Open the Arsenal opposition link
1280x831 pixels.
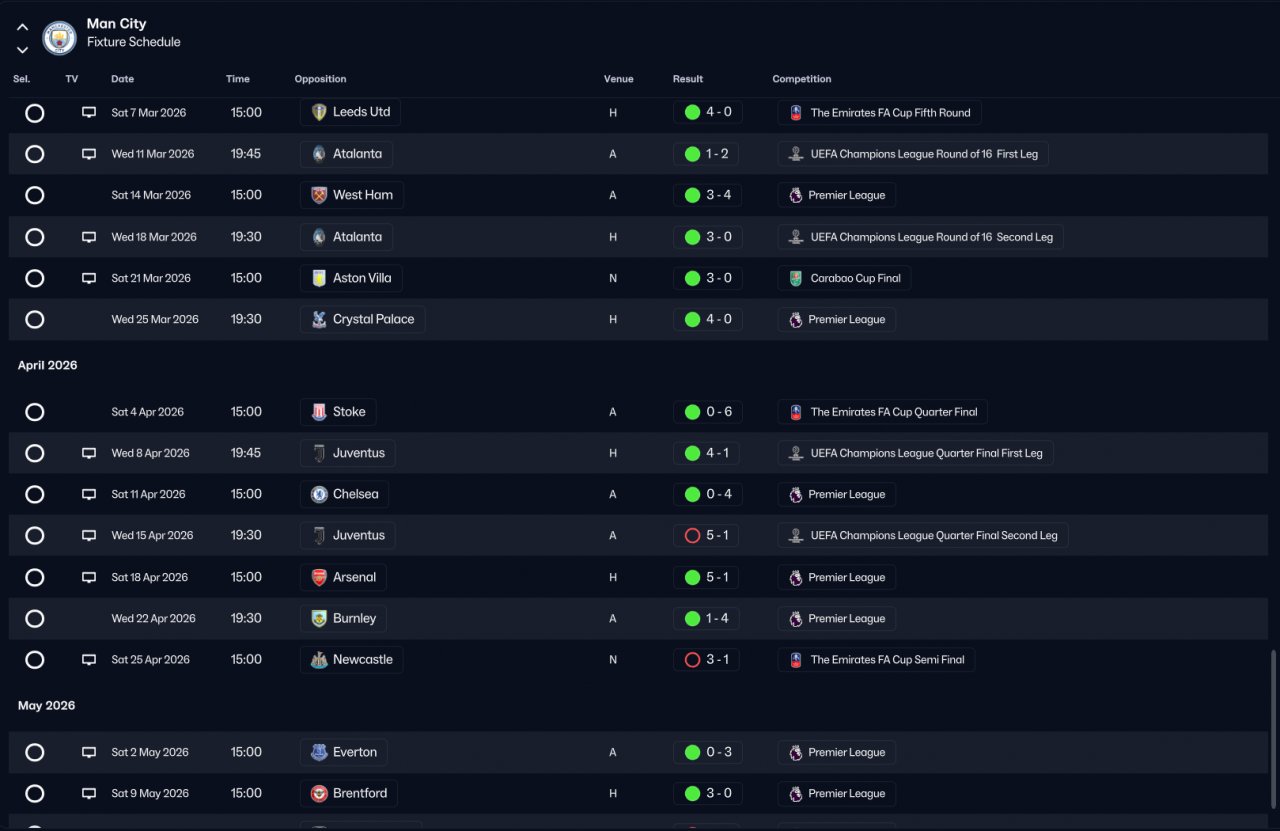click(x=343, y=577)
